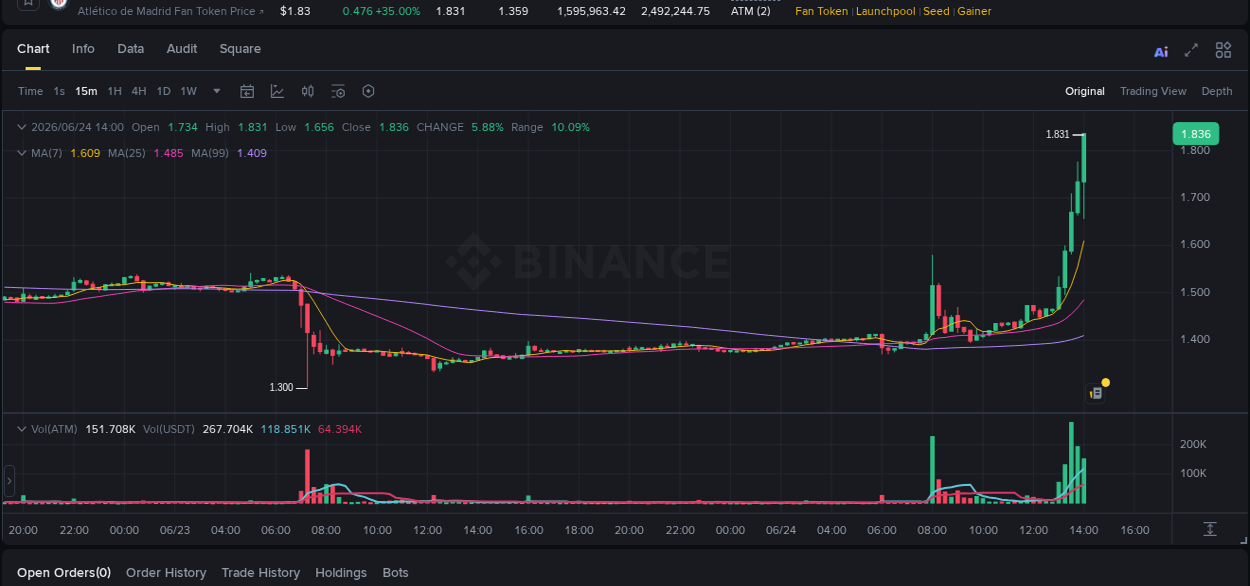Open the list-with-gear chart settings icon
Image resolution: width=1250 pixels, height=586 pixels.
coord(338,91)
